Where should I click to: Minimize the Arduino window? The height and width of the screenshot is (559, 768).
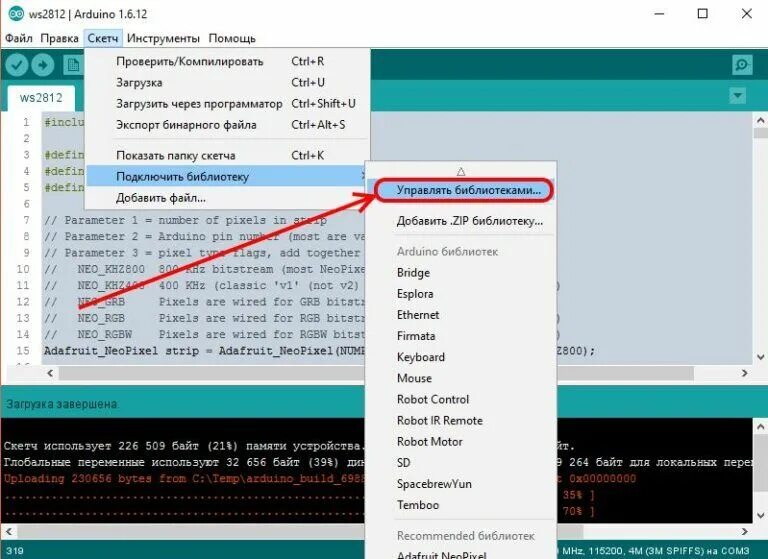click(x=660, y=14)
